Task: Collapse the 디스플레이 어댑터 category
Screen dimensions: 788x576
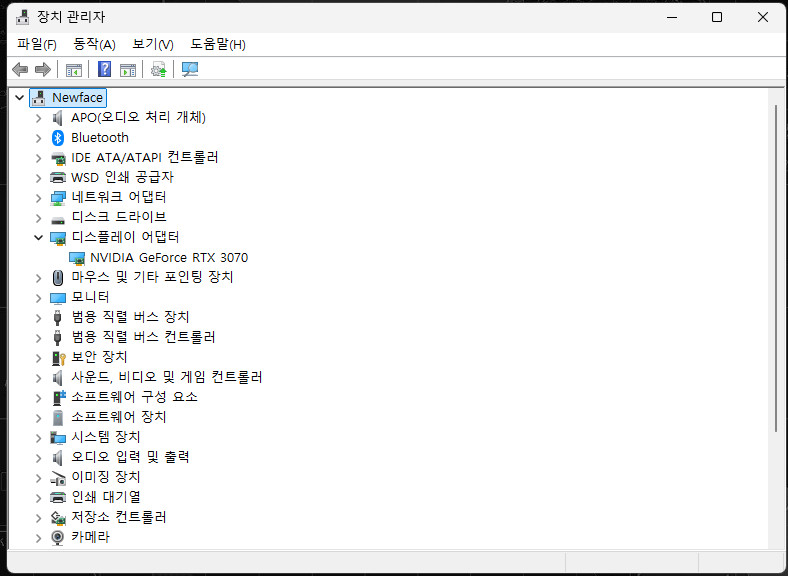Action: [x=38, y=237]
